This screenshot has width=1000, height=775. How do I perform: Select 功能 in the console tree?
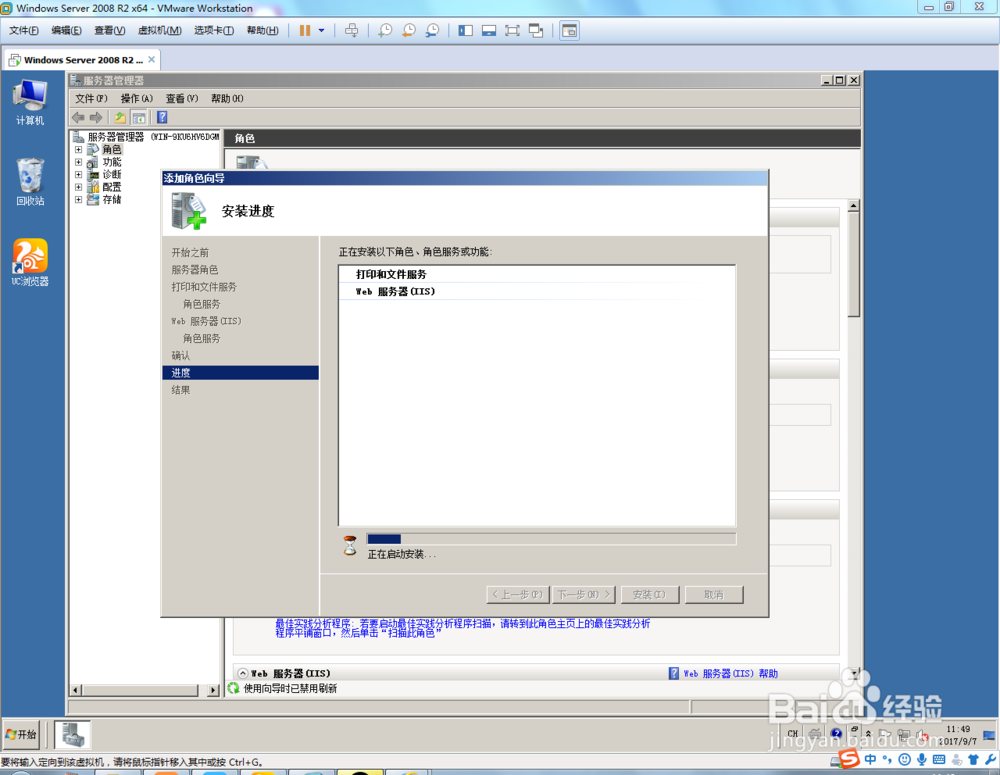tap(112, 162)
